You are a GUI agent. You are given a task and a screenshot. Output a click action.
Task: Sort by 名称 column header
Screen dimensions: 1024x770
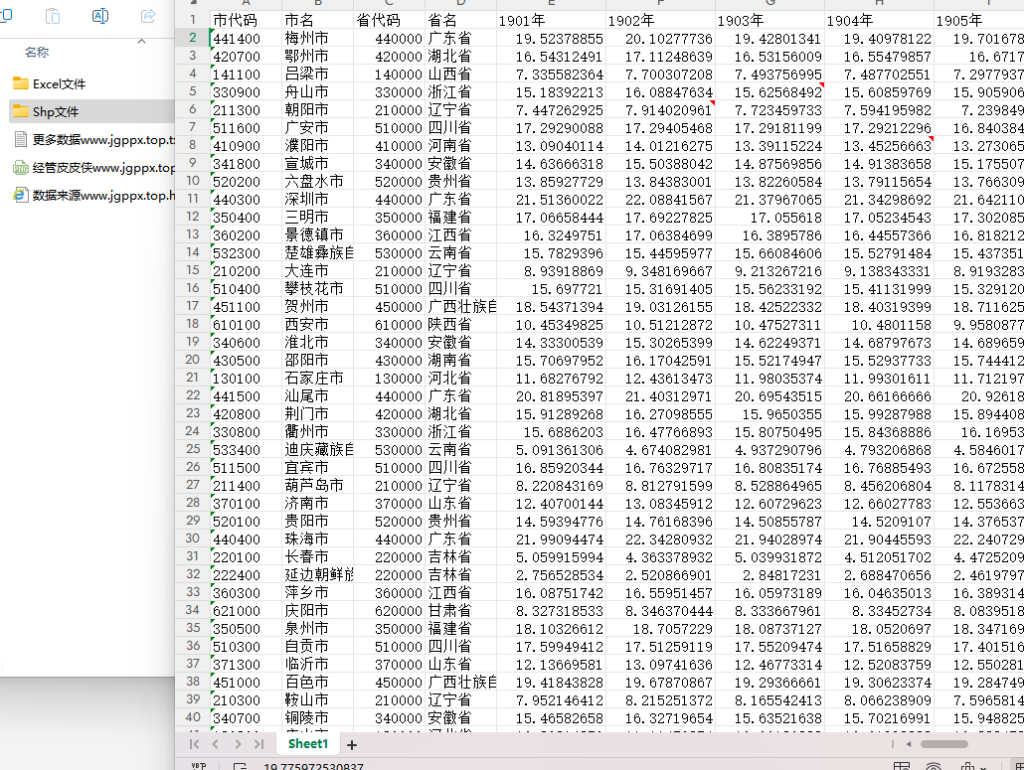(37, 52)
